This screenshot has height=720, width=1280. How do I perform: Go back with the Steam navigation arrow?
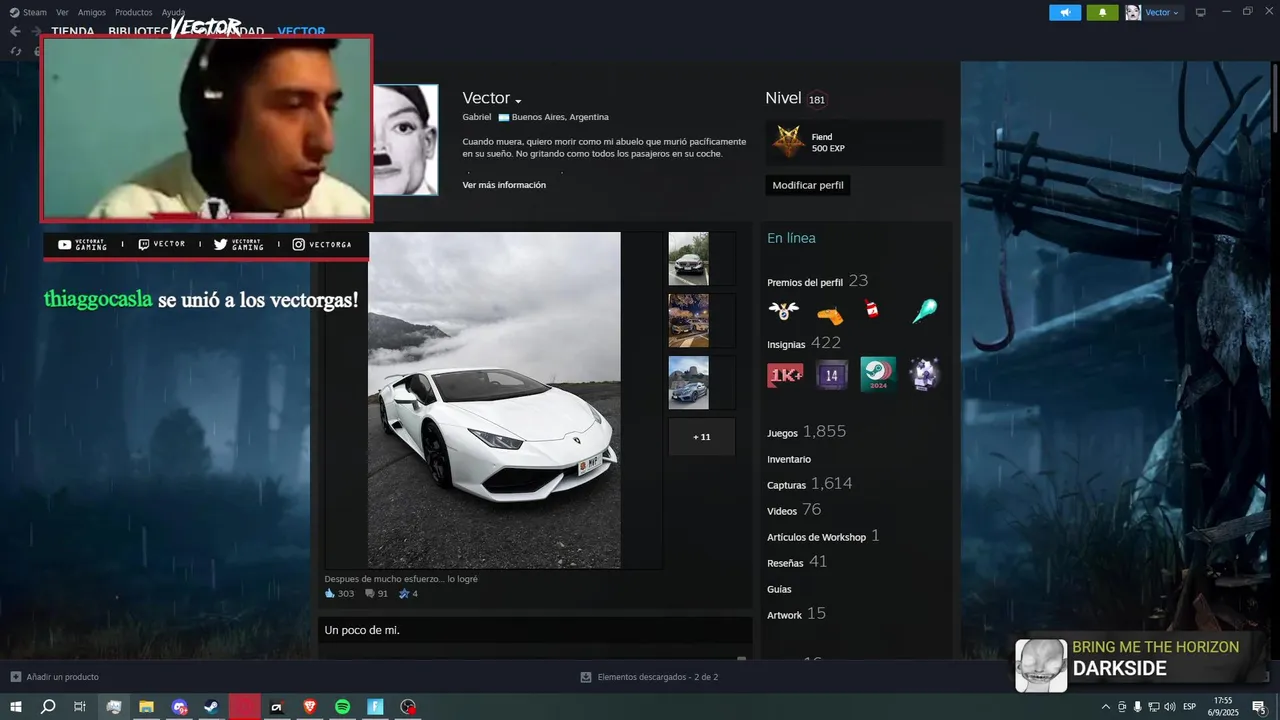[x=15, y=31]
